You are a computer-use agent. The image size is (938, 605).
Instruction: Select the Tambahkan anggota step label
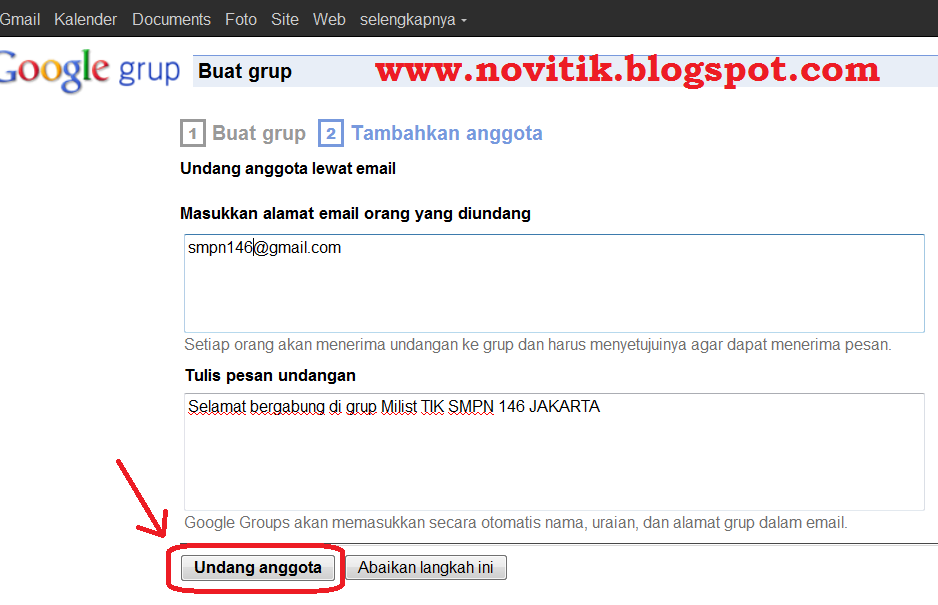[x=447, y=133]
